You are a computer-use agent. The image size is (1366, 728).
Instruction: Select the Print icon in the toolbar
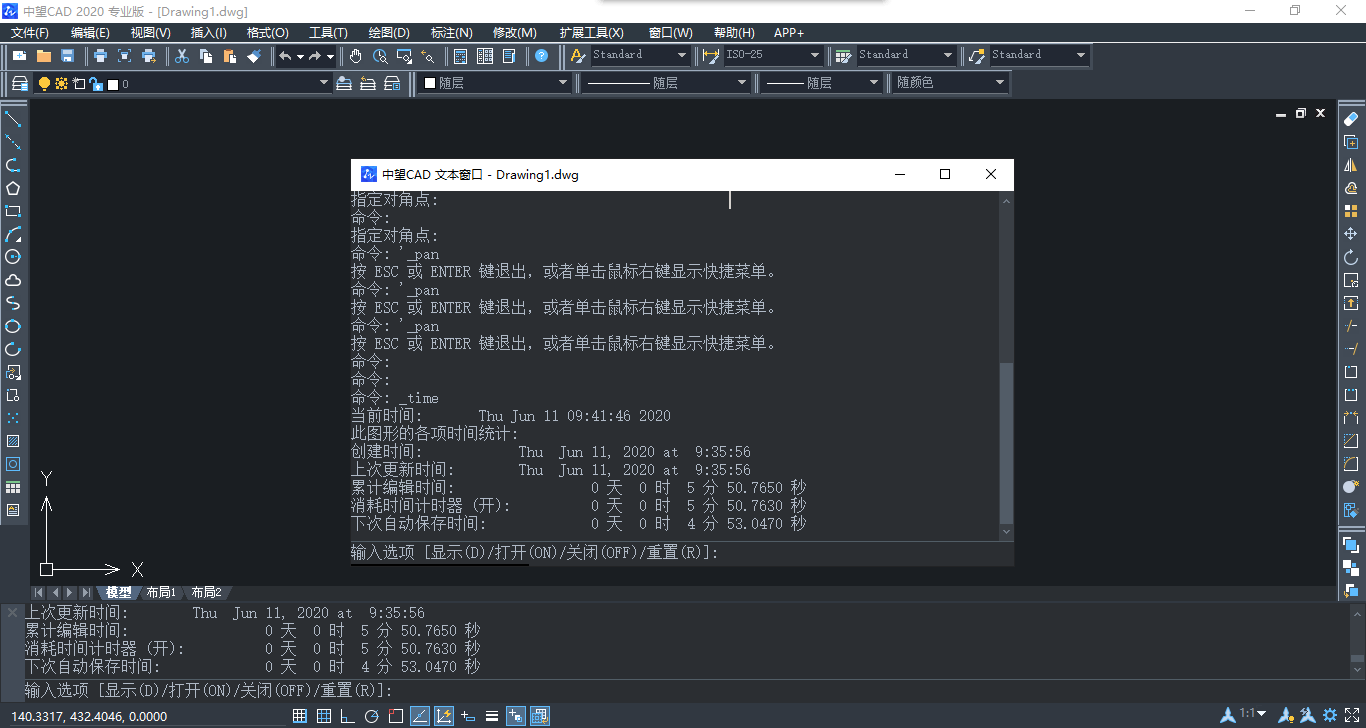click(x=101, y=56)
